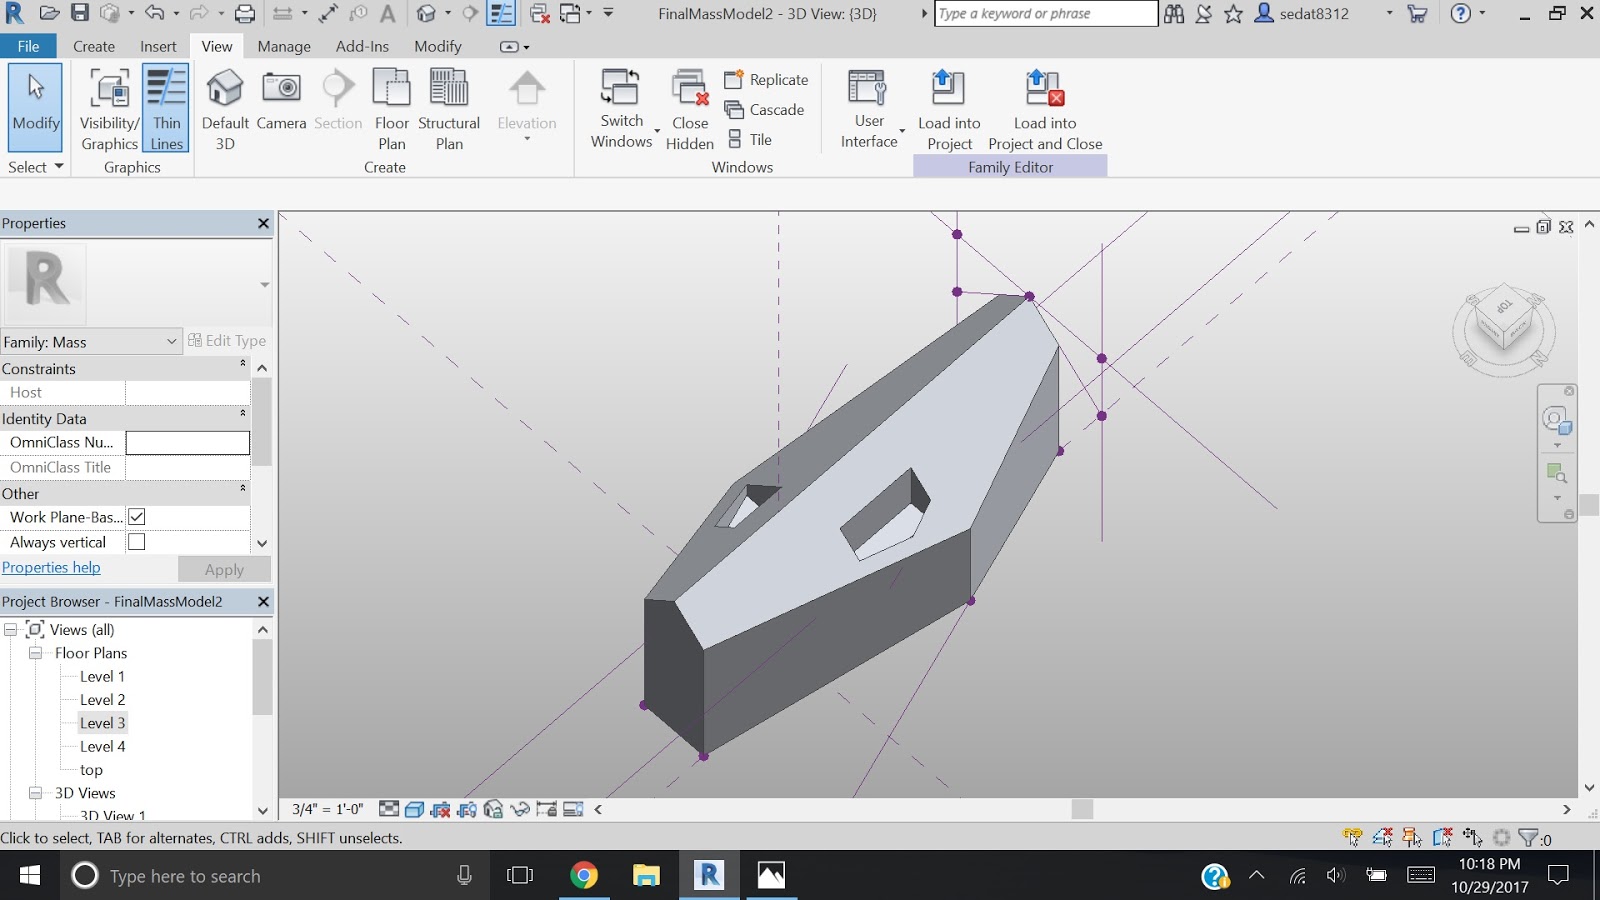
Task: Select the Default 3D View tool
Action: [x=224, y=105]
